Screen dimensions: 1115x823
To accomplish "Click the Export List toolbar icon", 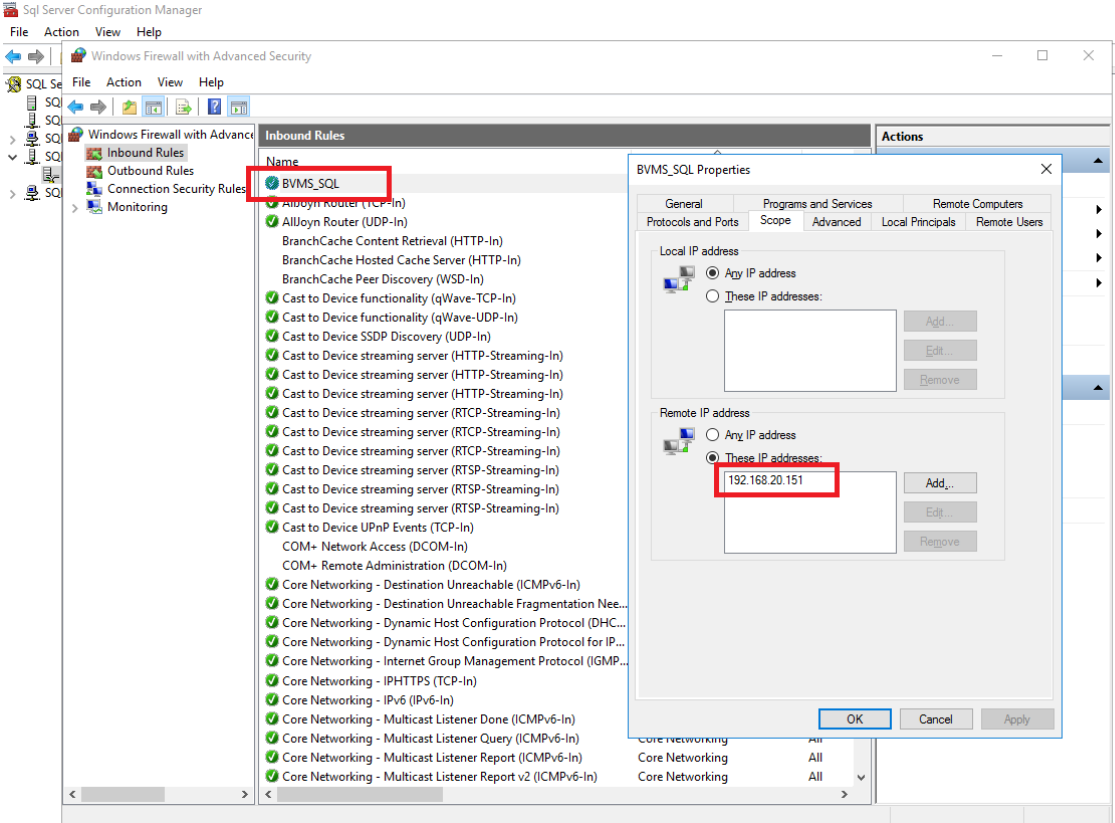I will click(x=183, y=107).
